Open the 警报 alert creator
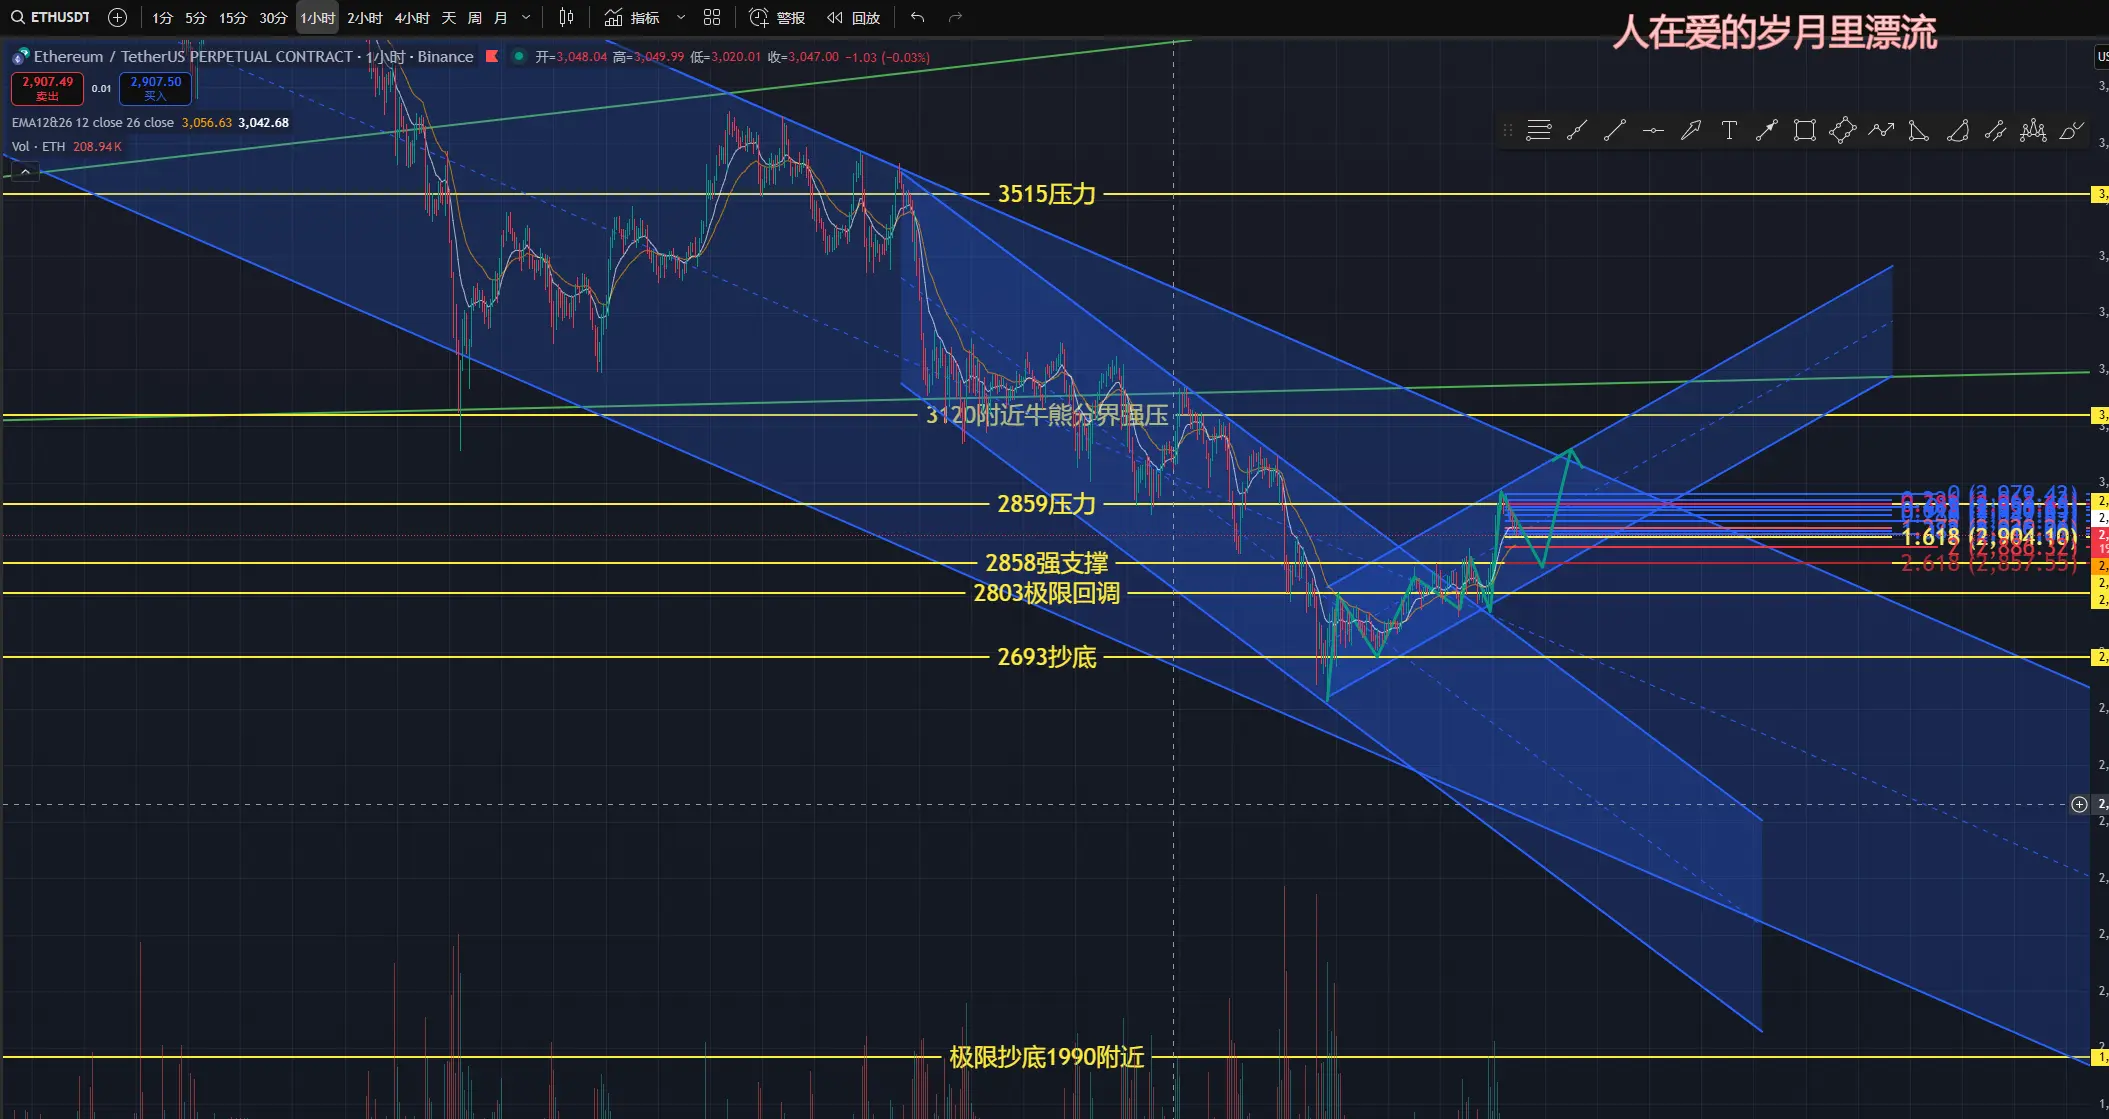2109x1119 pixels. click(x=777, y=17)
